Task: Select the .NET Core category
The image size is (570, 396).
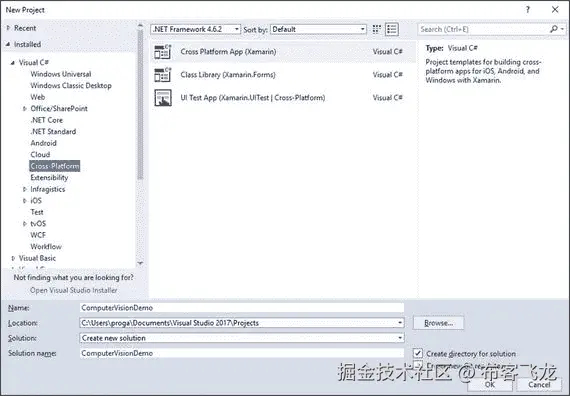Action: (47, 120)
